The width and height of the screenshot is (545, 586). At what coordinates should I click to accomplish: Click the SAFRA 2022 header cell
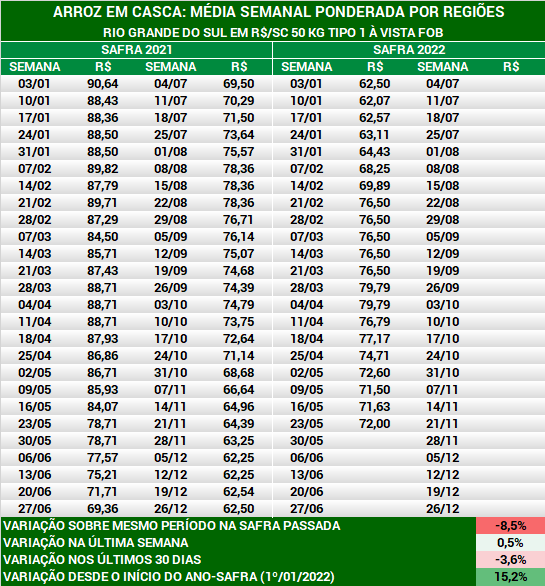coord(409,50)
